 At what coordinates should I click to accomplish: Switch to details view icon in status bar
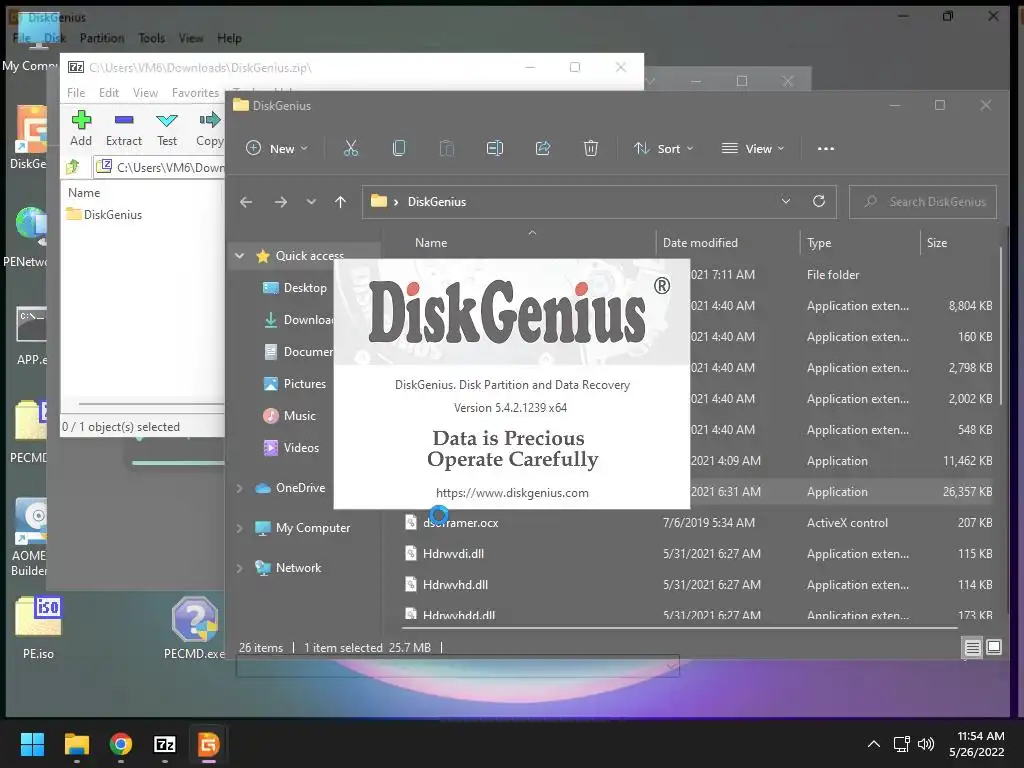[x=972, y=647]
